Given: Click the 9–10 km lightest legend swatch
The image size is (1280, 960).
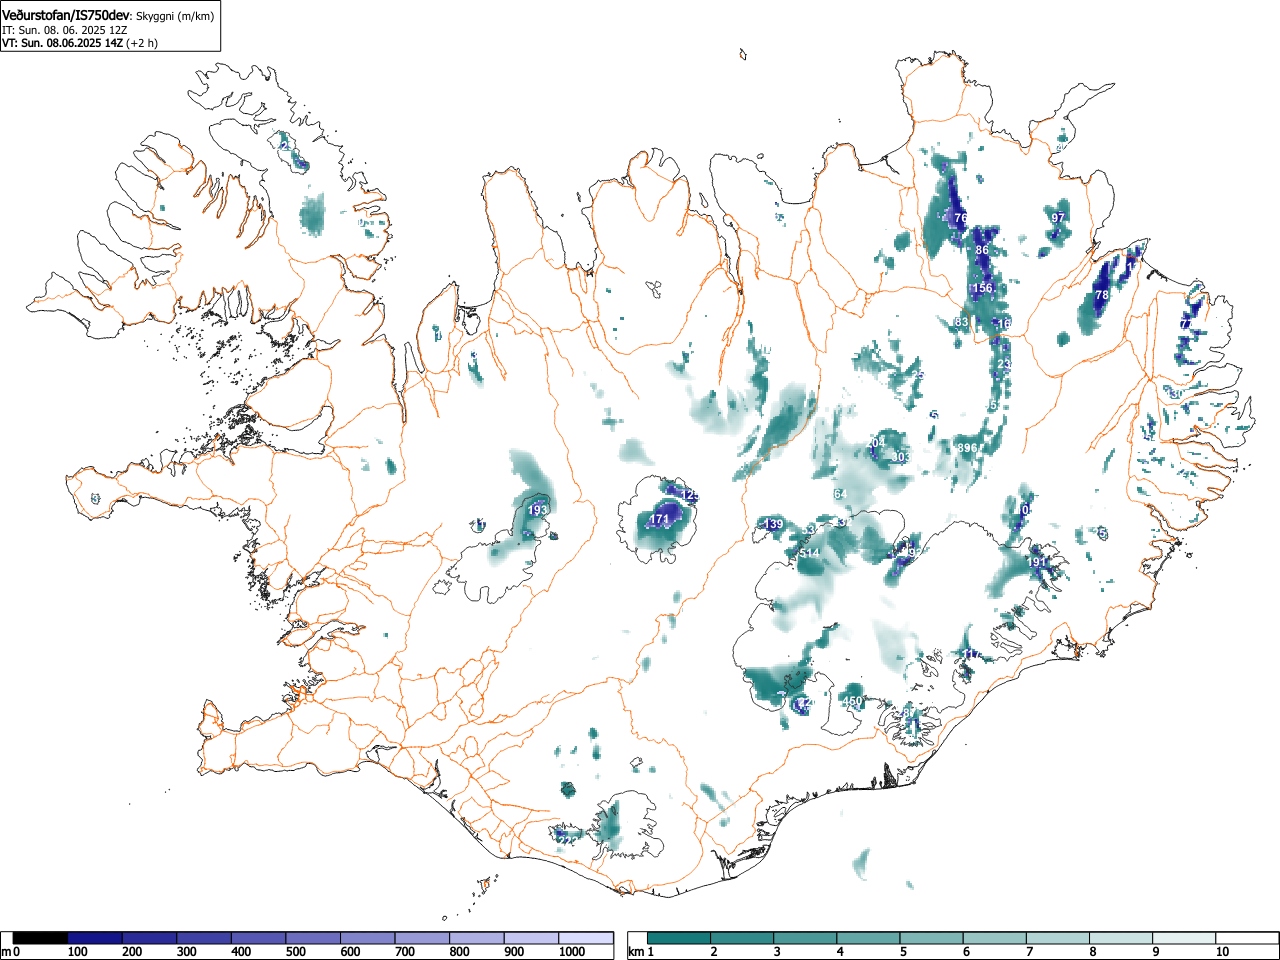Looking at the screenshot, I should pos(1183,938).
